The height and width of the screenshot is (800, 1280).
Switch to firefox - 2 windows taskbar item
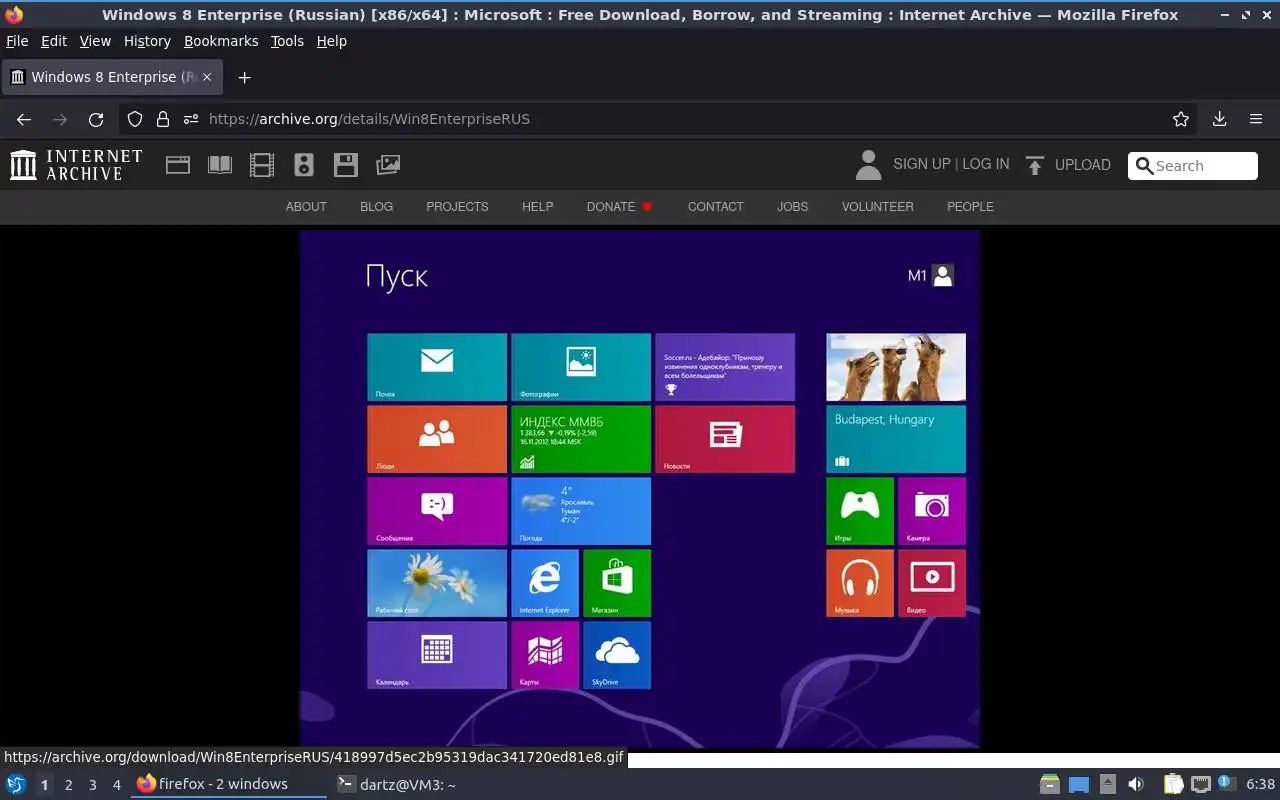[229, 784]
